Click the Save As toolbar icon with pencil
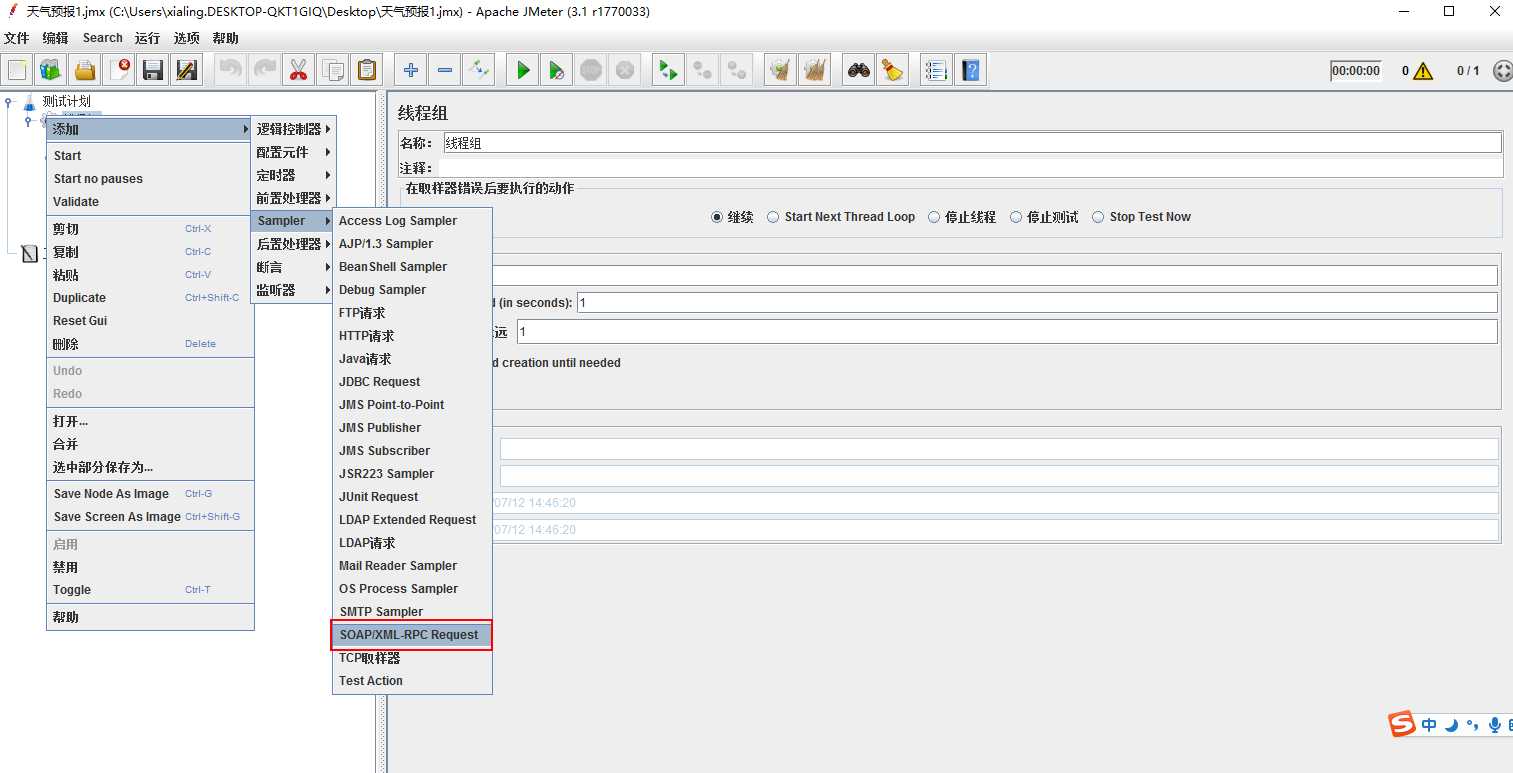1513x773 pixels. 187,70
